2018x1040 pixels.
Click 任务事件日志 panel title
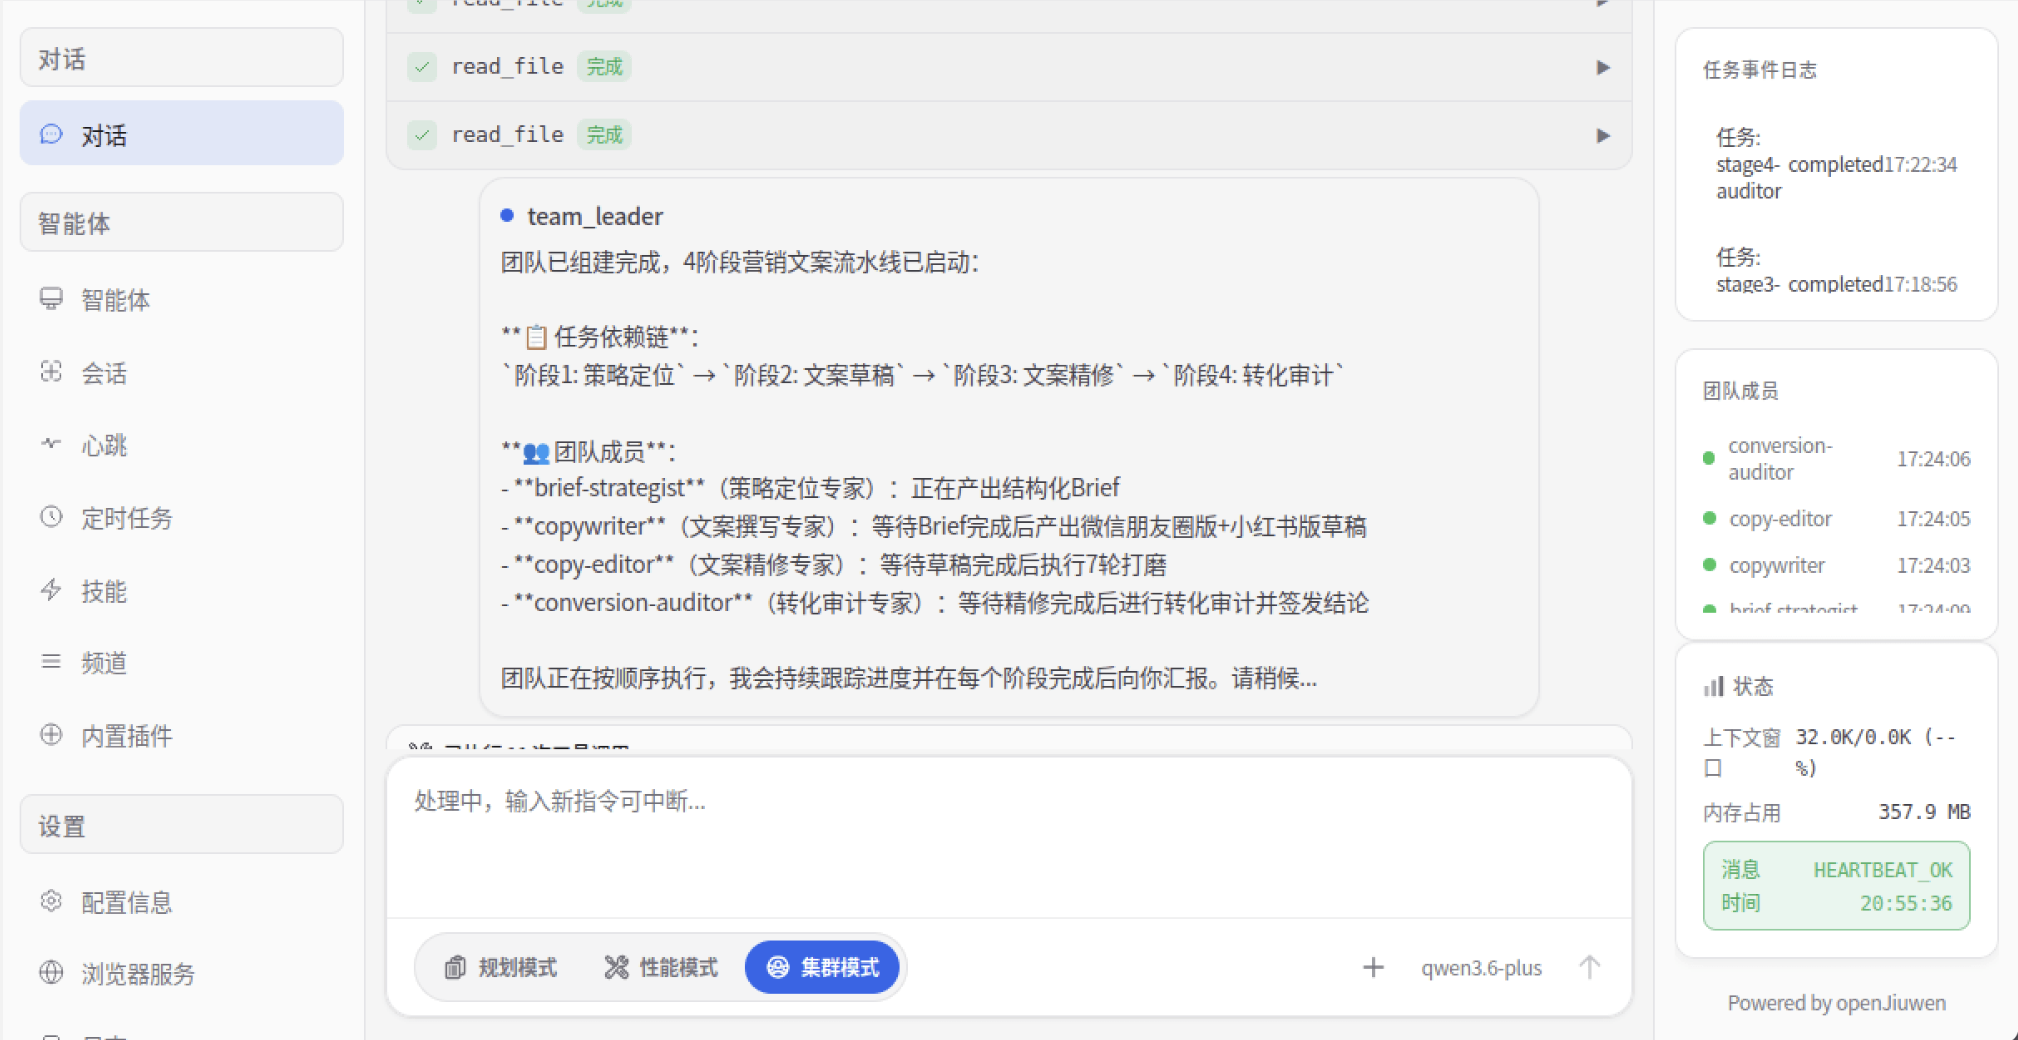[x=1759, y=70]
